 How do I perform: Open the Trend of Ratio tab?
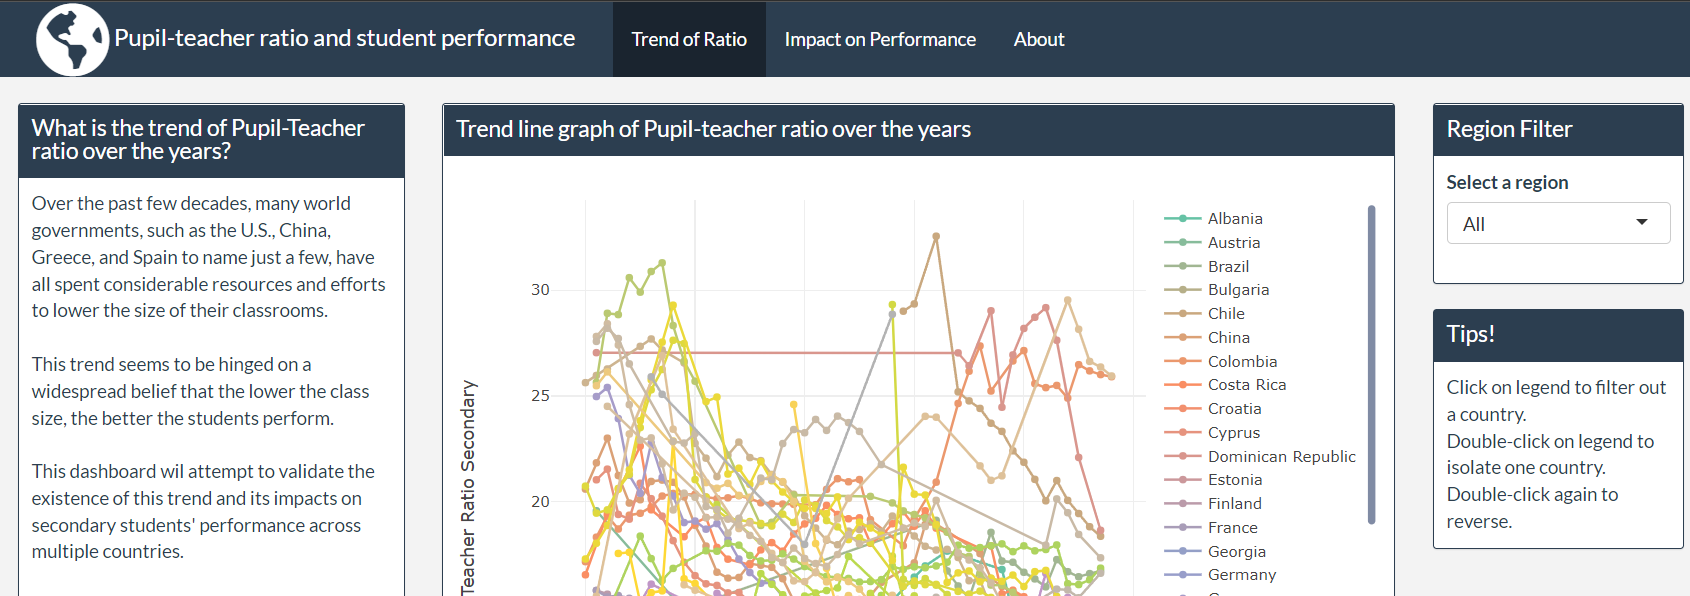(x=689, y=40)
